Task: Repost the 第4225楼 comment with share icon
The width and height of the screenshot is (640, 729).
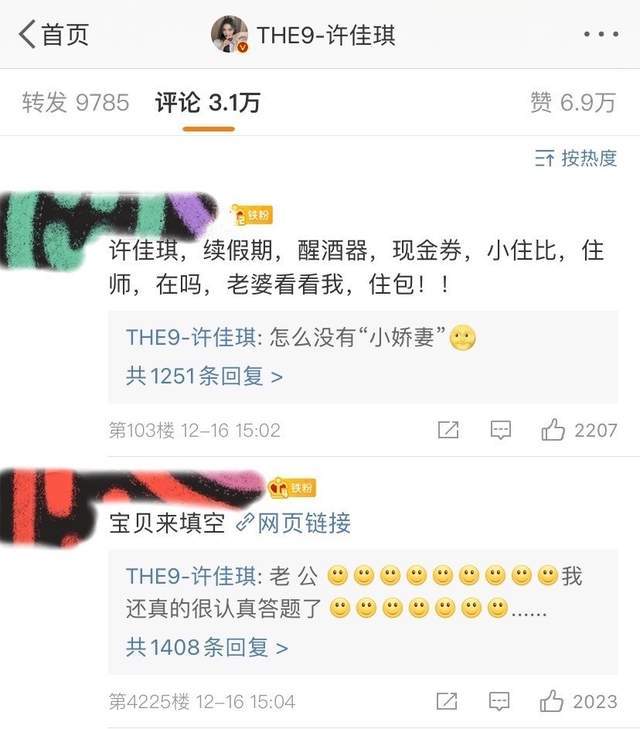Action: 447,701
